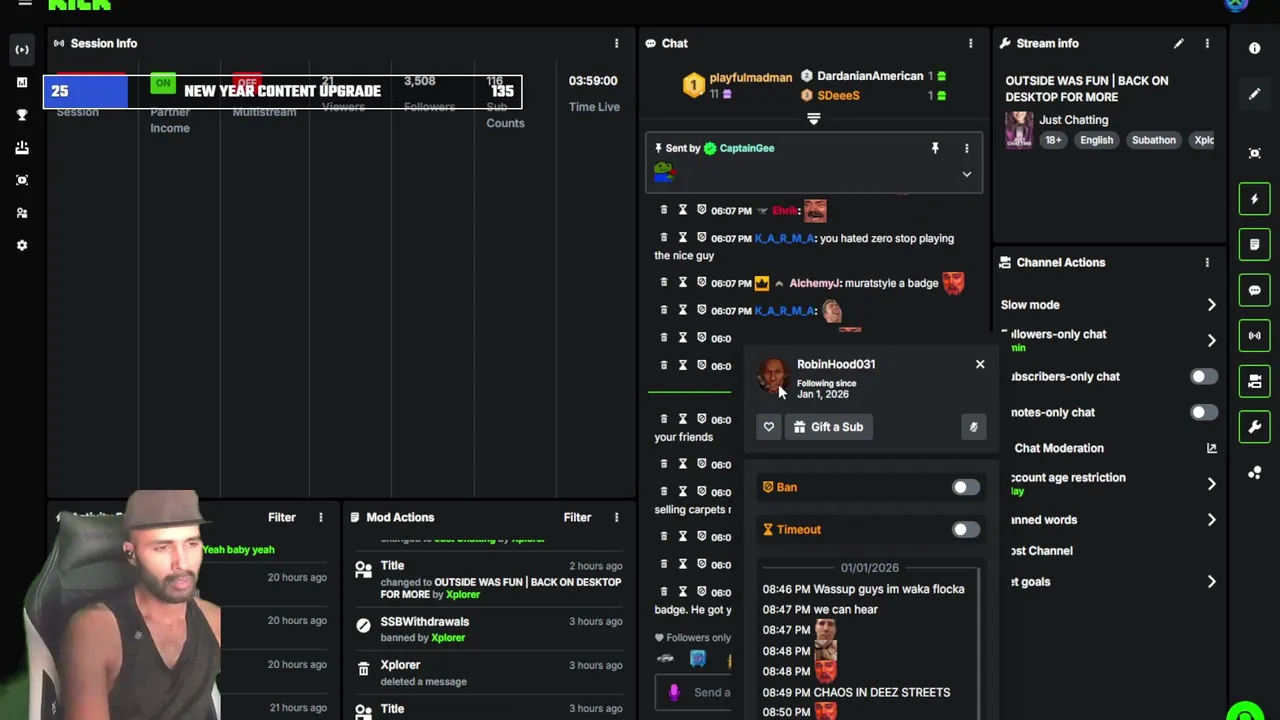Click RobinHood031 avatar in user card
1280x720 pixels.
pyautogui.click(x=772, y=375)
